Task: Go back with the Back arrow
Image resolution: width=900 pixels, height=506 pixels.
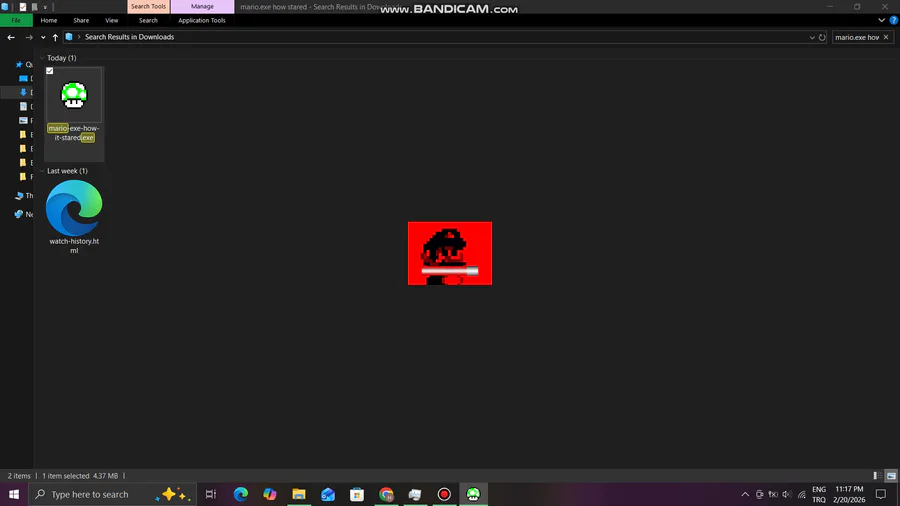Action: (11, 37)
